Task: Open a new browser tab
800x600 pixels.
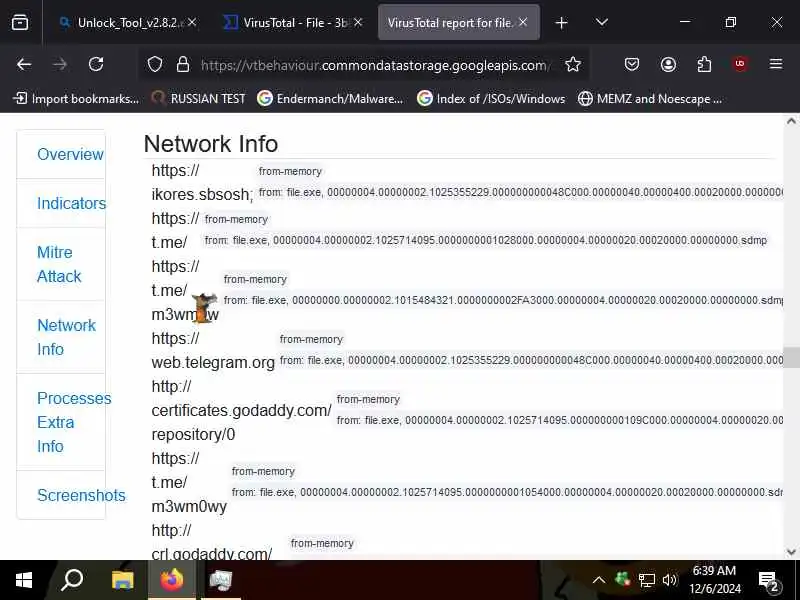Action: pyautogui.click(x=561, y=23)
